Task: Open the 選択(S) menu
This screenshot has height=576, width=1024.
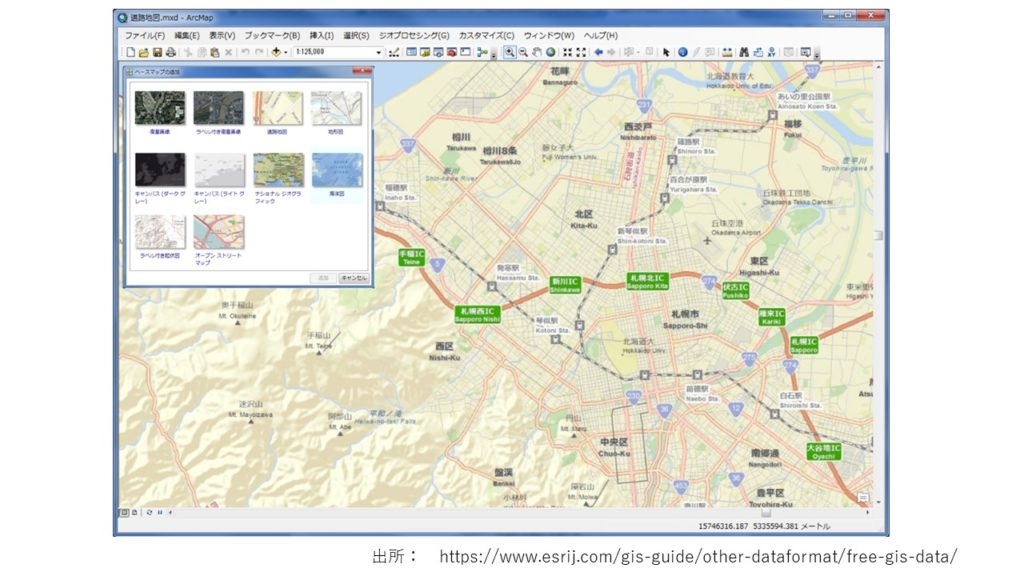Action: [356, 35]
